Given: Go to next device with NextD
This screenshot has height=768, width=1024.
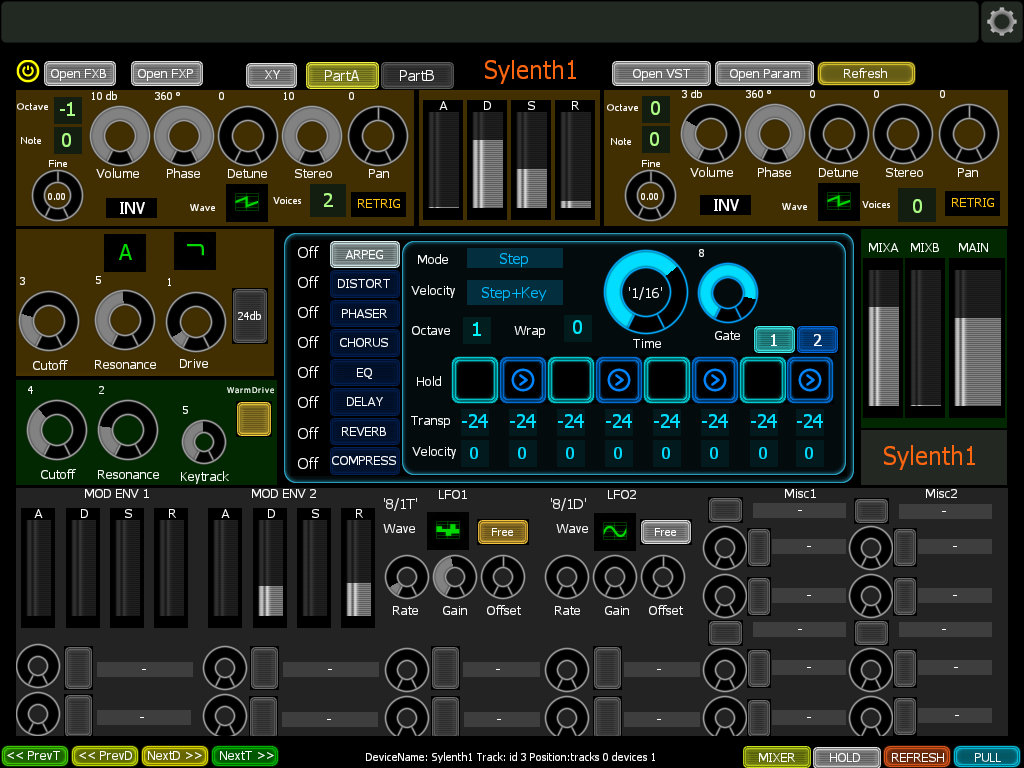Looking at the screenshot, I should [174, 756].
